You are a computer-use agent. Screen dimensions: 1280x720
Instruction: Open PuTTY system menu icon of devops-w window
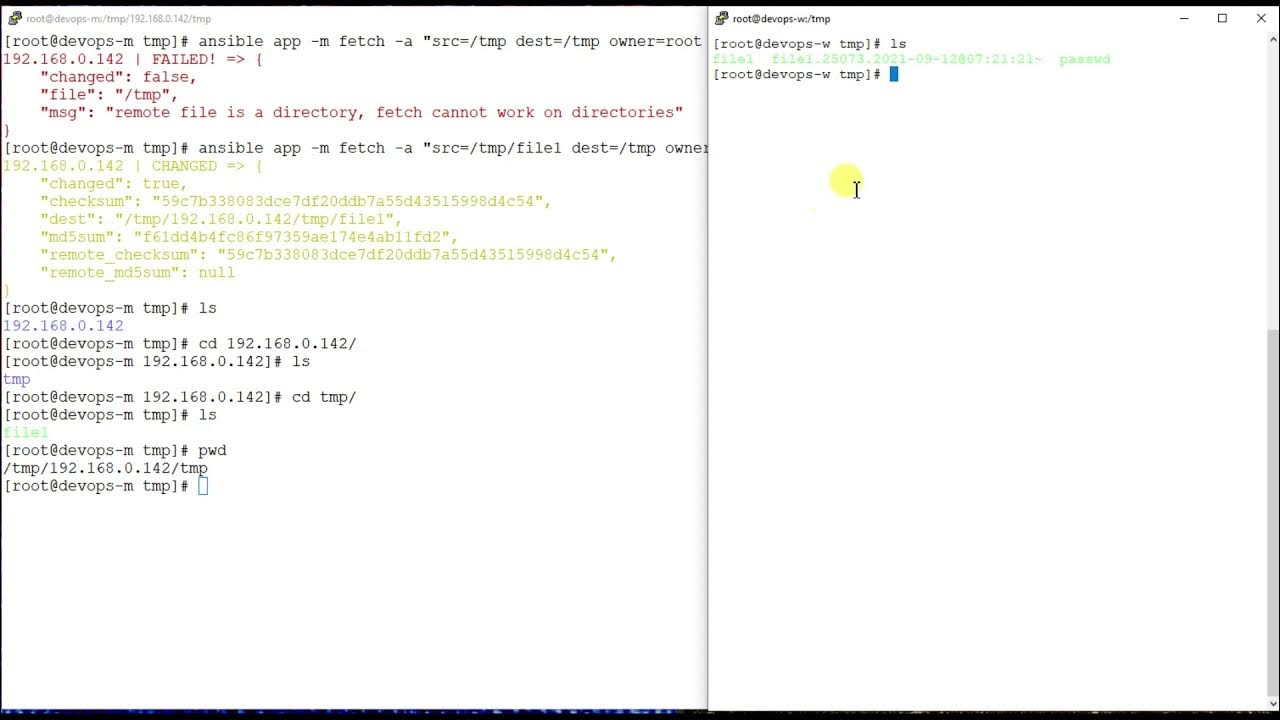[x=721, y=18]
